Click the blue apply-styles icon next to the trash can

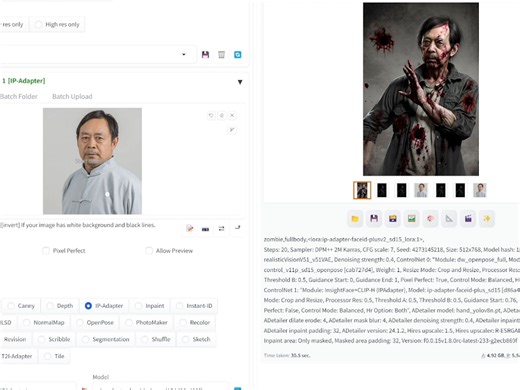[x=238, y=54]
